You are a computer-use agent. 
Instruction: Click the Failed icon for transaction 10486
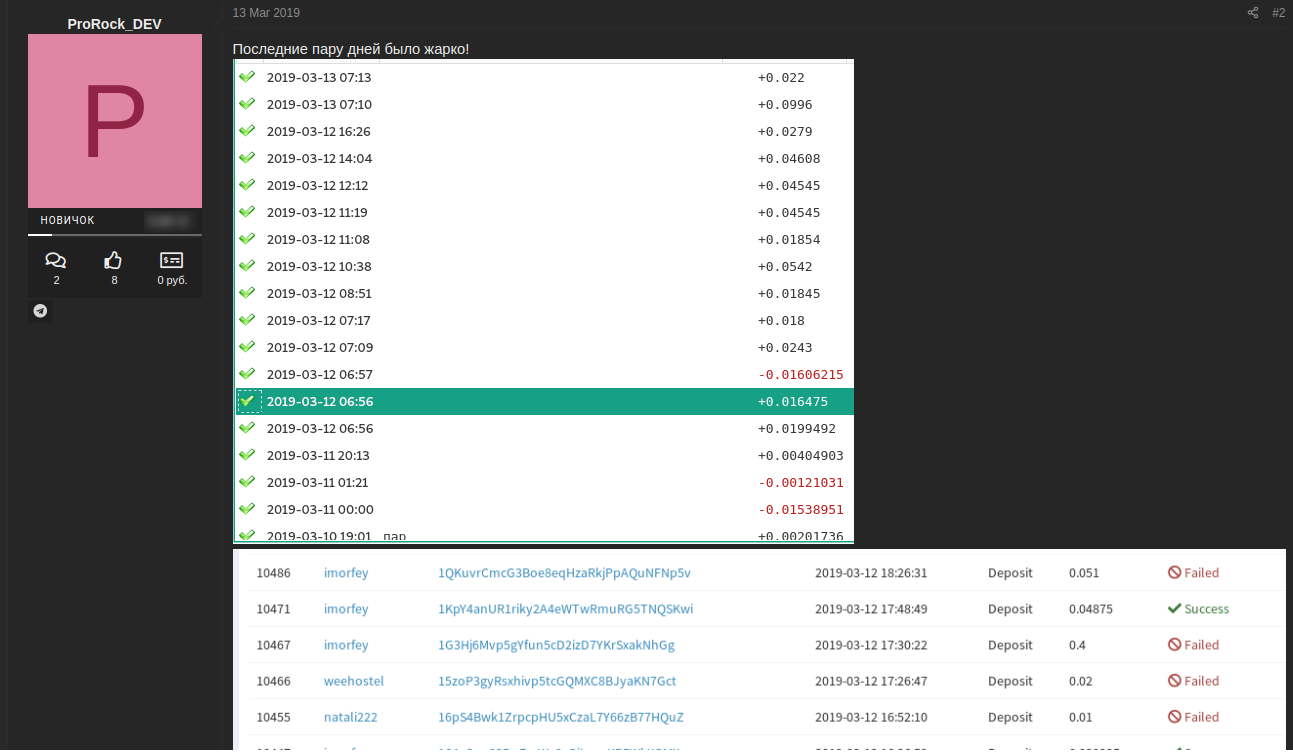1175,573
